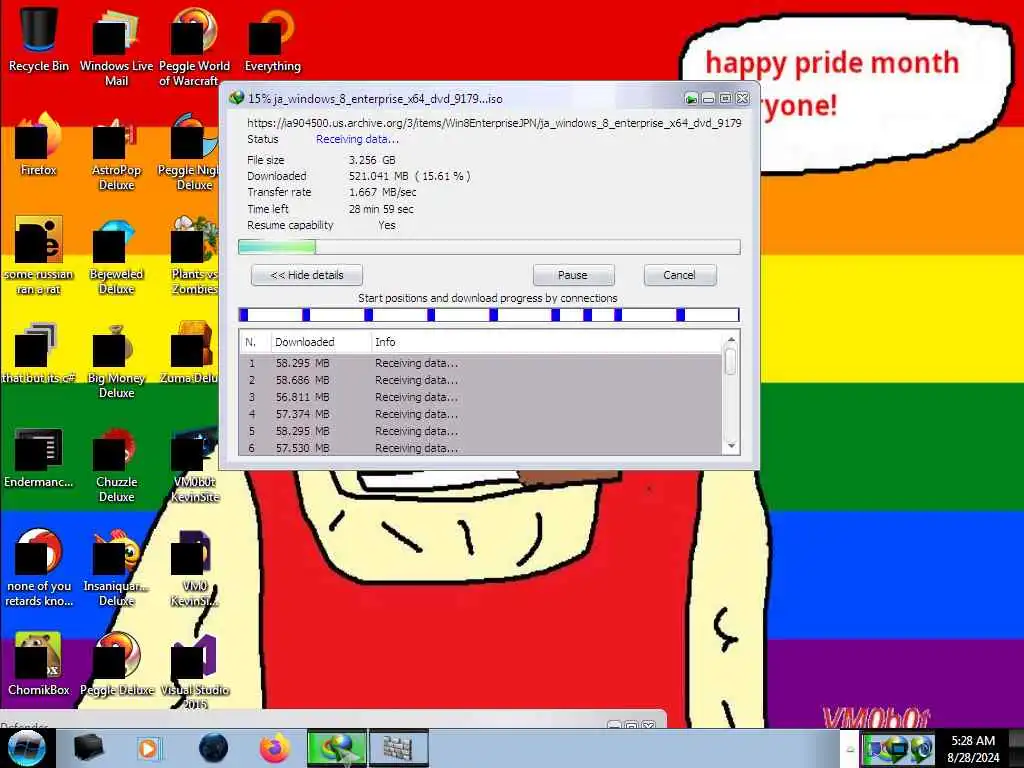The height and width of the screenshot is (768, 1024).
Task: Open Windows Live Mail desktop icon
Action: (x=116, y=46)
